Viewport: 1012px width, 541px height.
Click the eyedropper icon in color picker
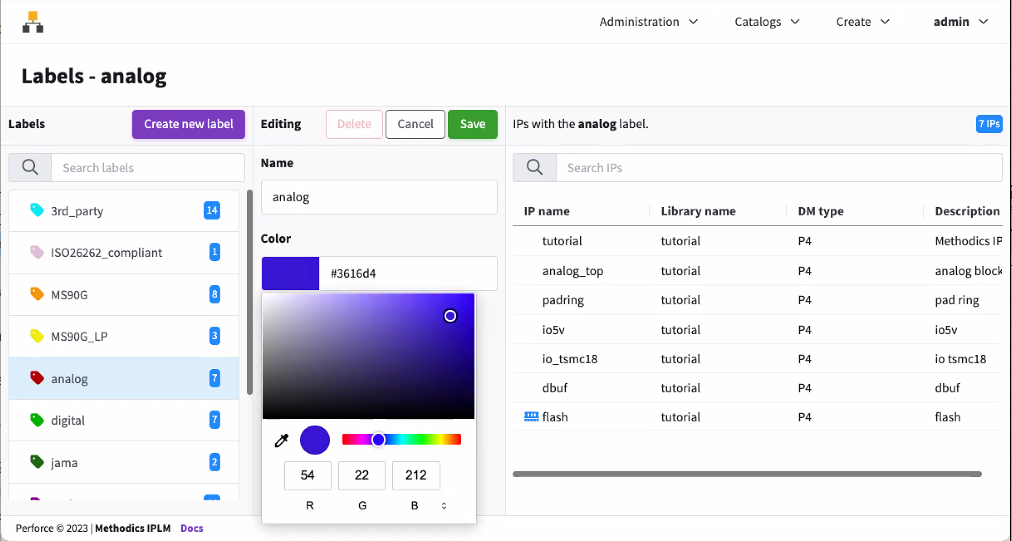281,440
